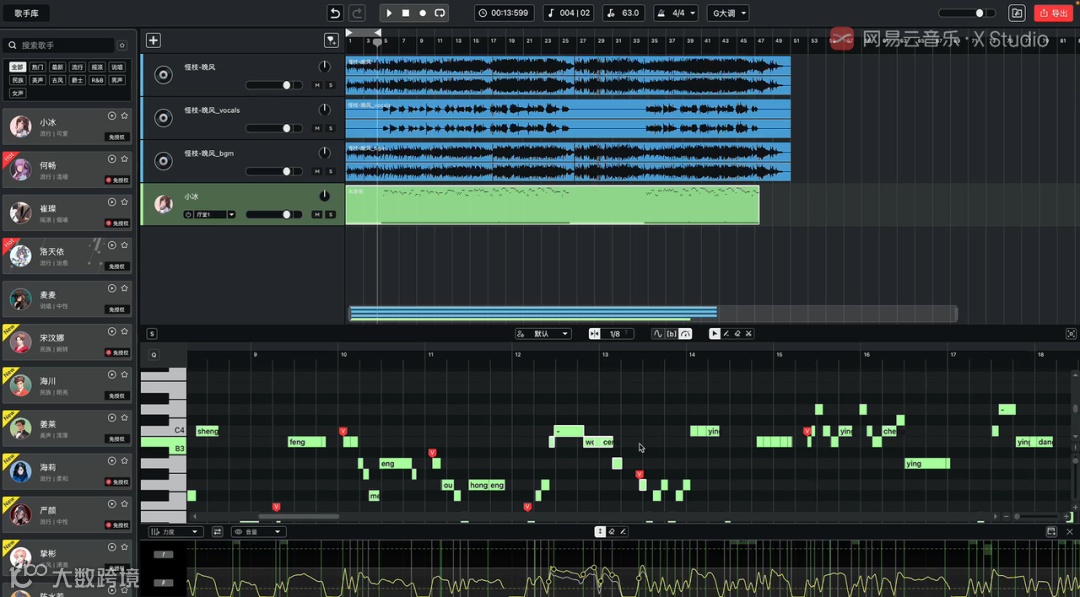Adjust the 怪枝-晚风_bgm volume slider
Viewport: 1080px width, 597px height.
coord(273,171)
